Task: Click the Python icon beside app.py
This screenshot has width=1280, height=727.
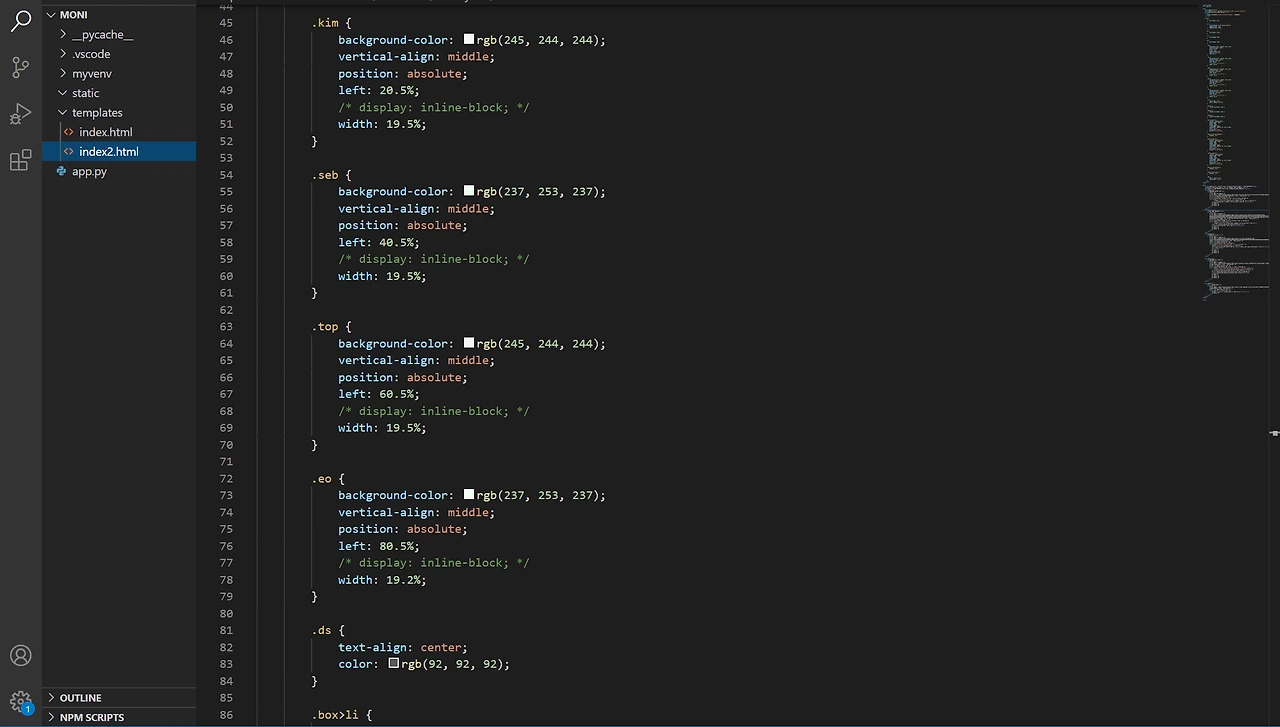Action: click(x=62, y=171)
